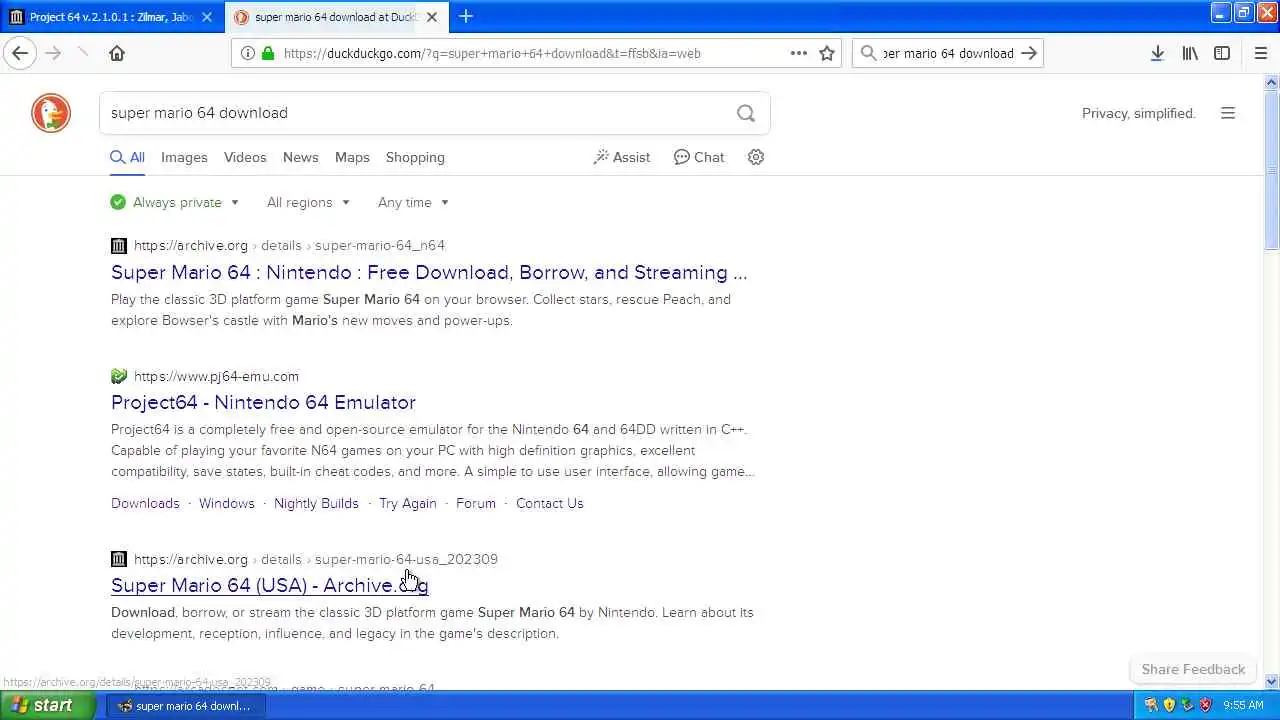Expand the All regions filter
Screen dimensions: 1280x720
(308, 202)
